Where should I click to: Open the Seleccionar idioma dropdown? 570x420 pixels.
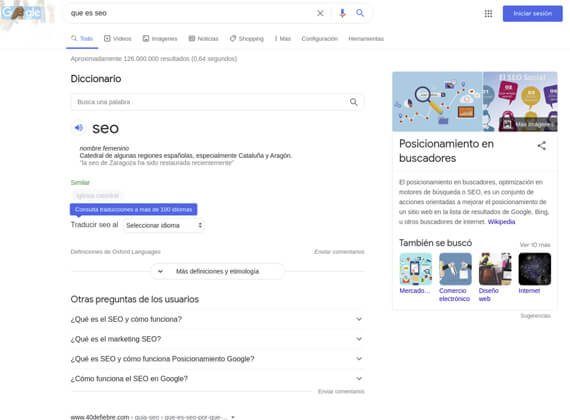[x=164, y=225]
